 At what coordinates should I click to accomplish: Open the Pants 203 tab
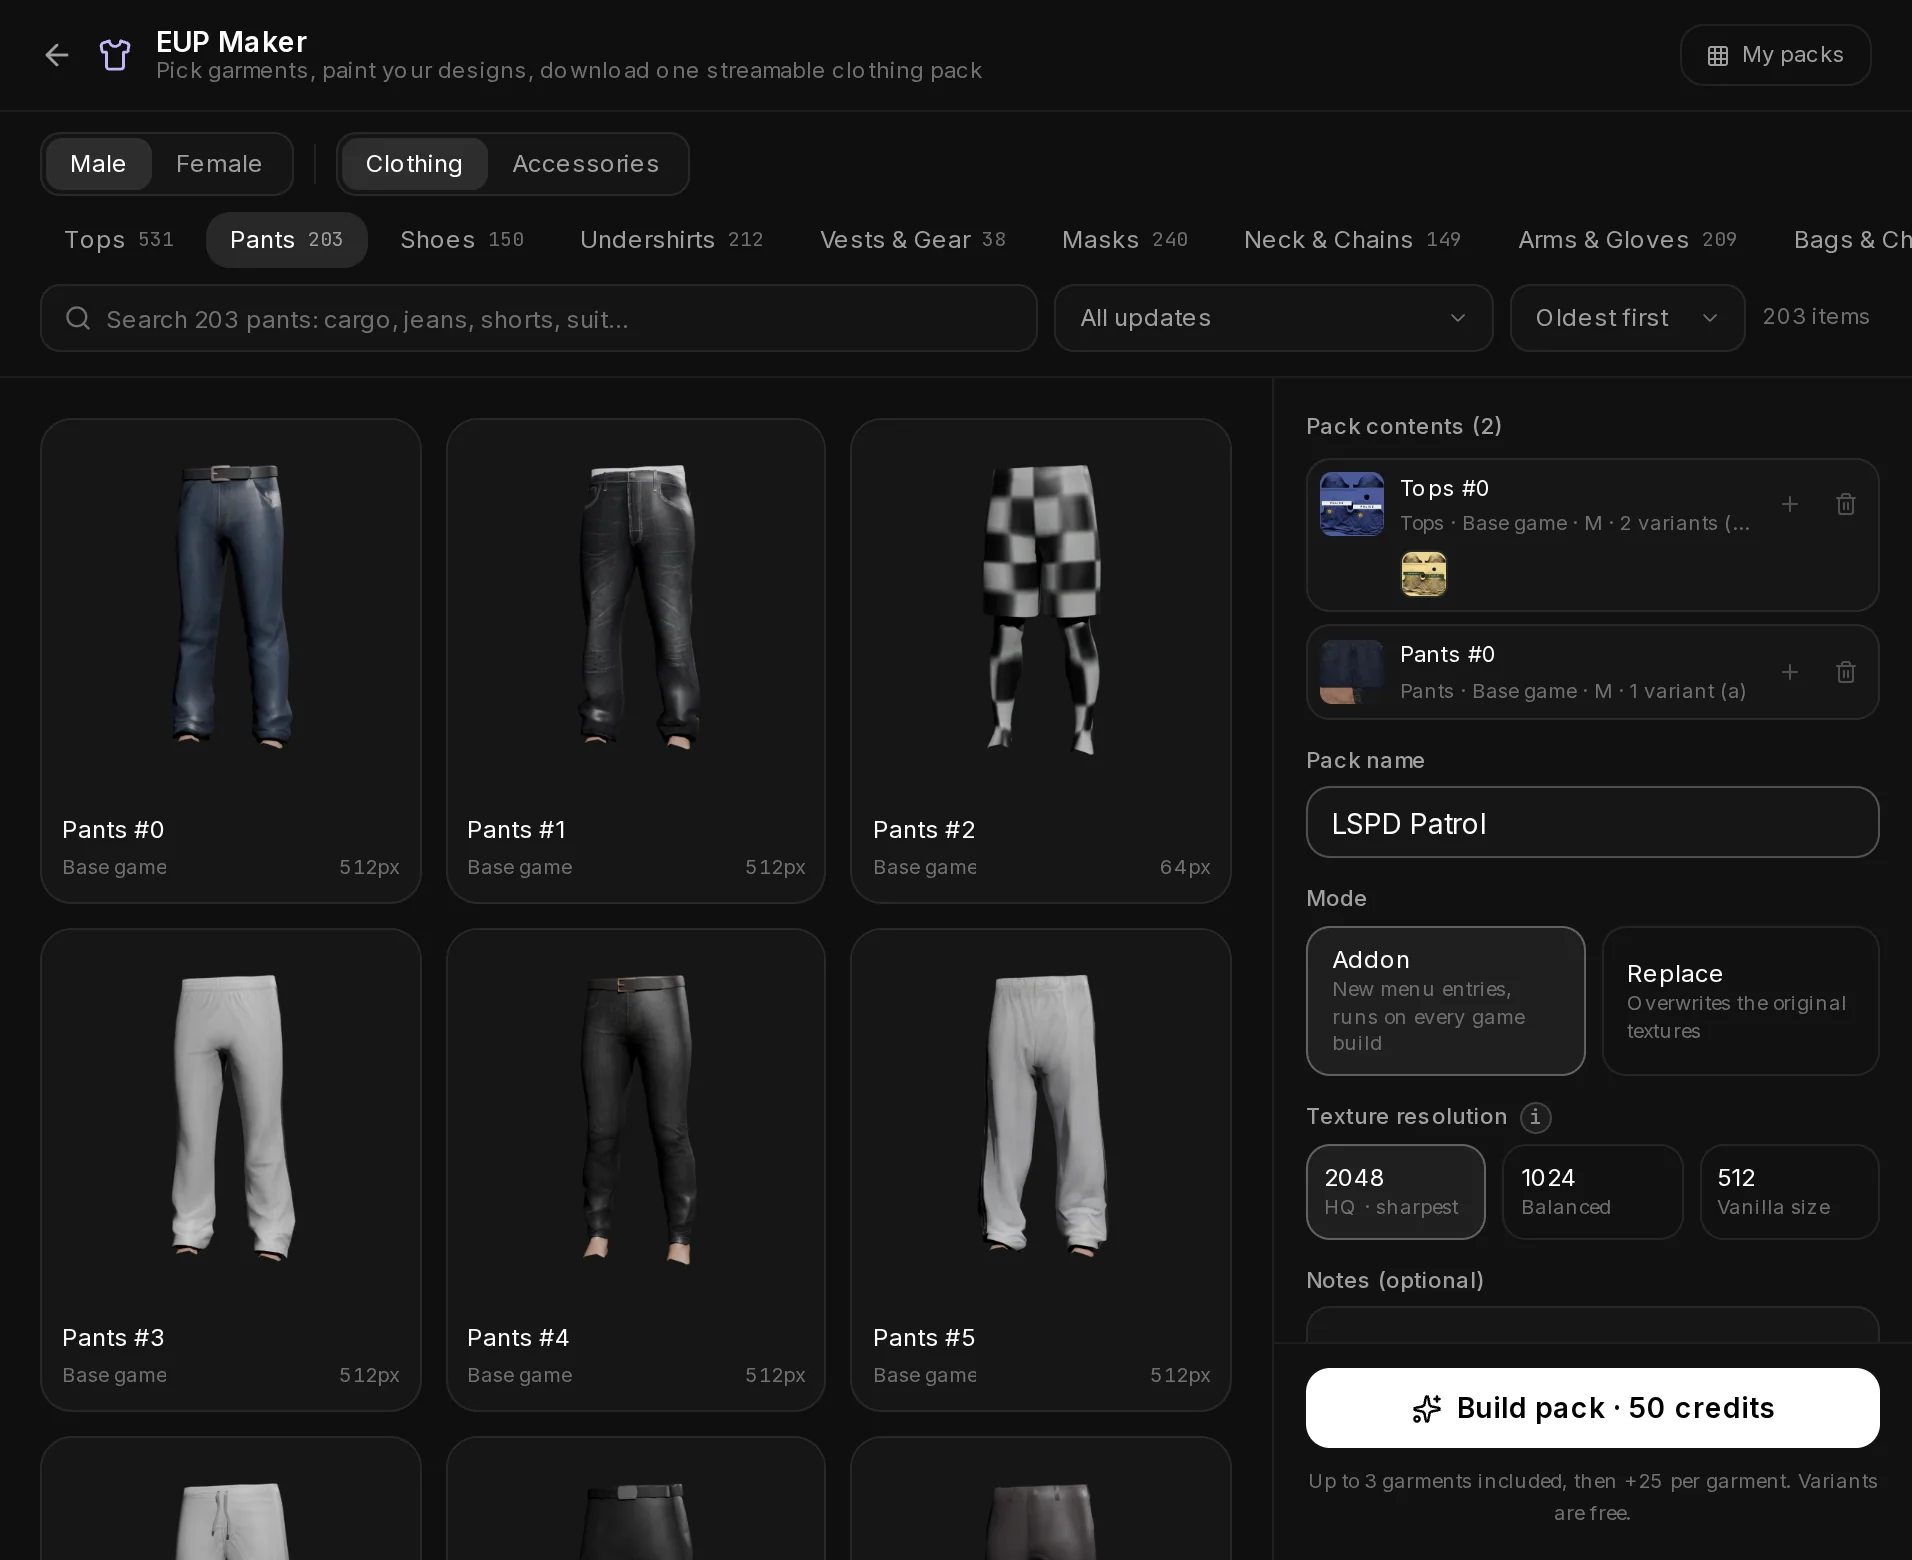[286, 240]
